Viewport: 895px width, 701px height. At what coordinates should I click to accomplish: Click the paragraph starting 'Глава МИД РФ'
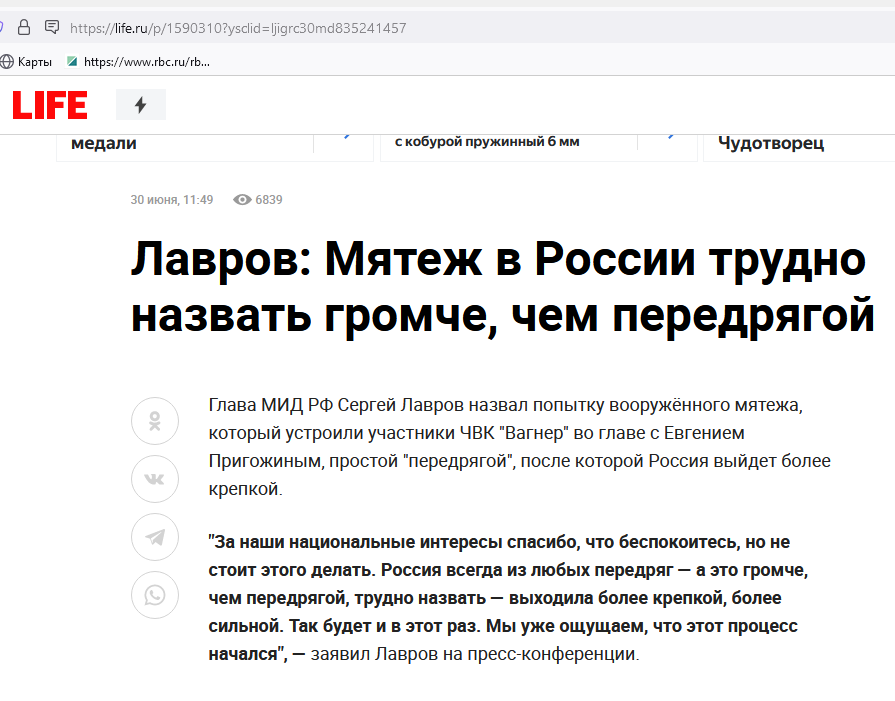tap(519, 446)
